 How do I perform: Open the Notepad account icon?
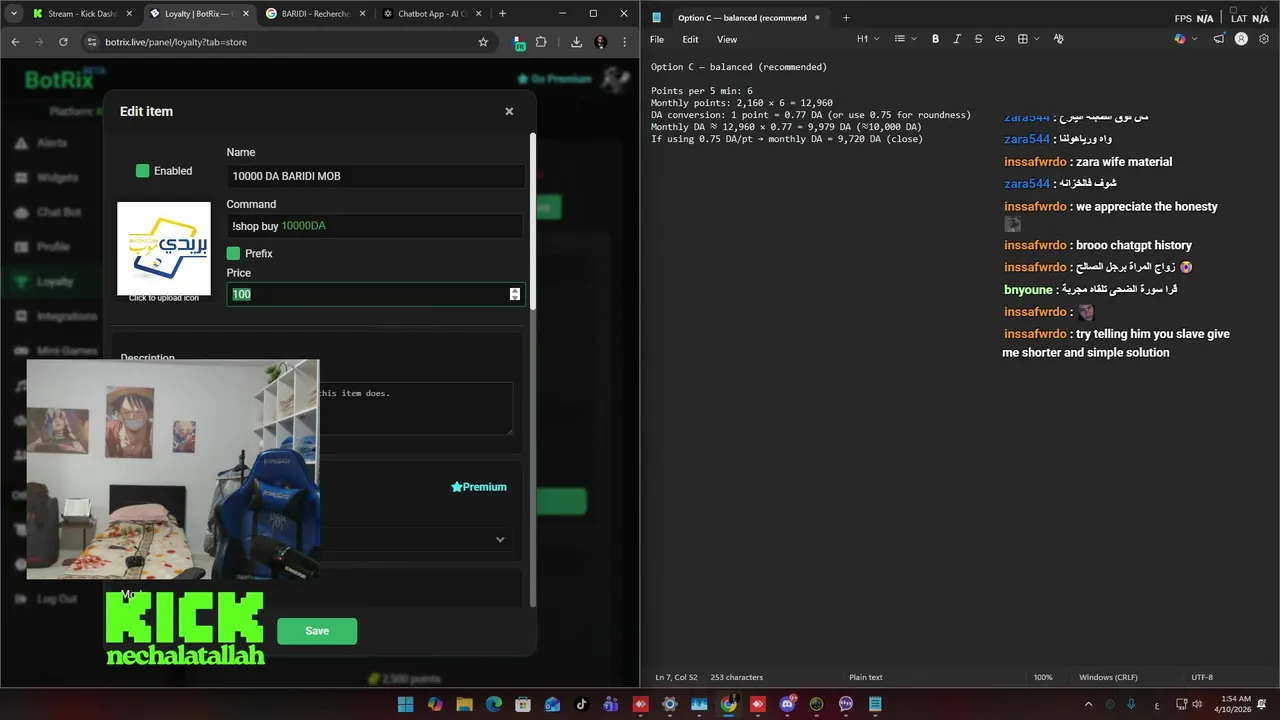[x=1241, y=39]
